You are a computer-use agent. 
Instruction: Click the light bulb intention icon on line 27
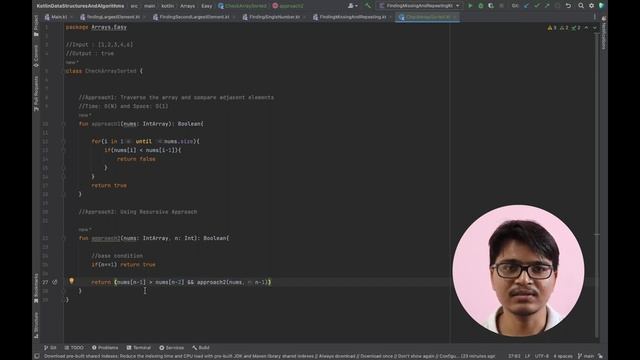click(x=71, y=281)
